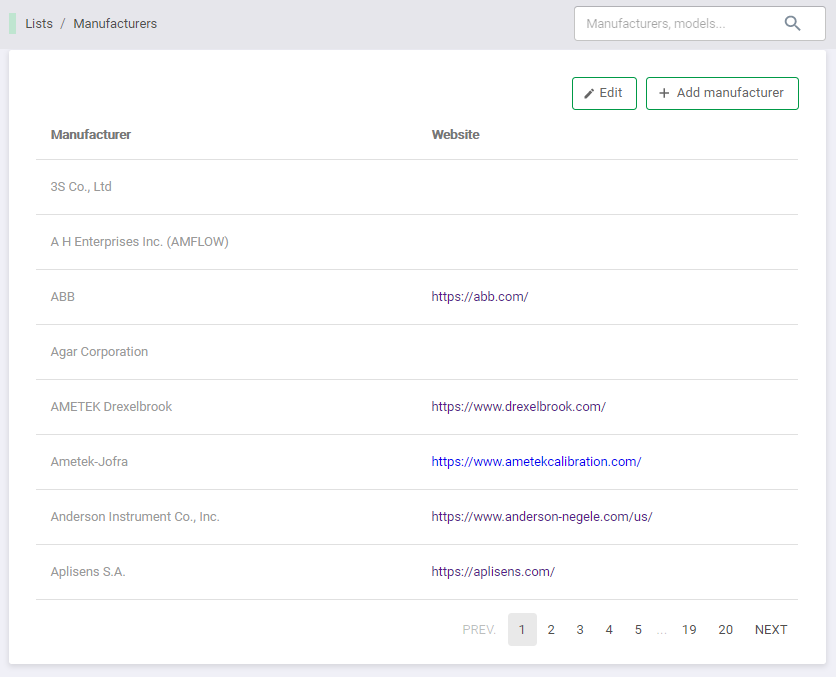Click the NEXT pagination button
836x677 pixels.
pyautogui.click(x=771, y=630)
